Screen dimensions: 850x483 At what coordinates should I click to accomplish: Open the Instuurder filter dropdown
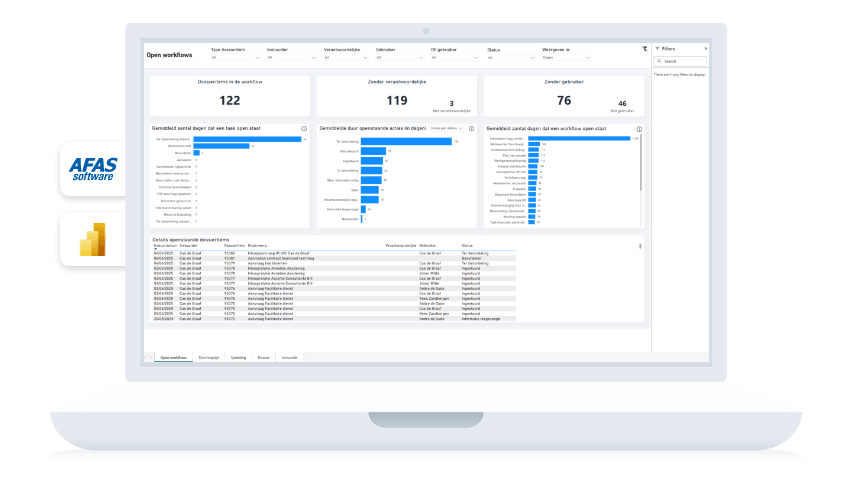click(289, 57)
